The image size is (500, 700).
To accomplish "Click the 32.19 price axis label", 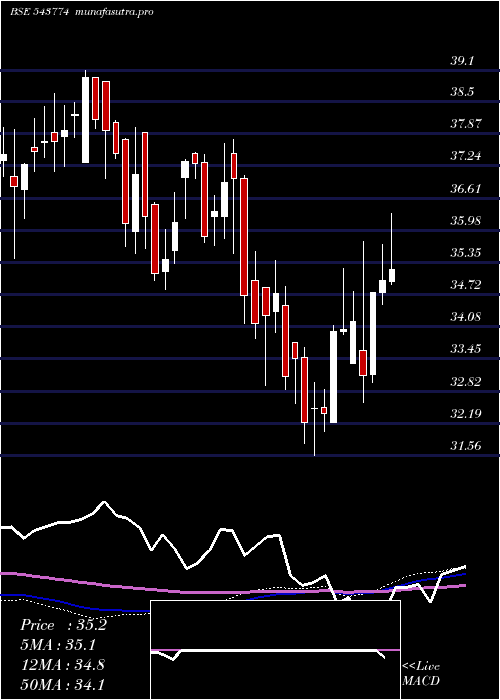I will (466, 413).
